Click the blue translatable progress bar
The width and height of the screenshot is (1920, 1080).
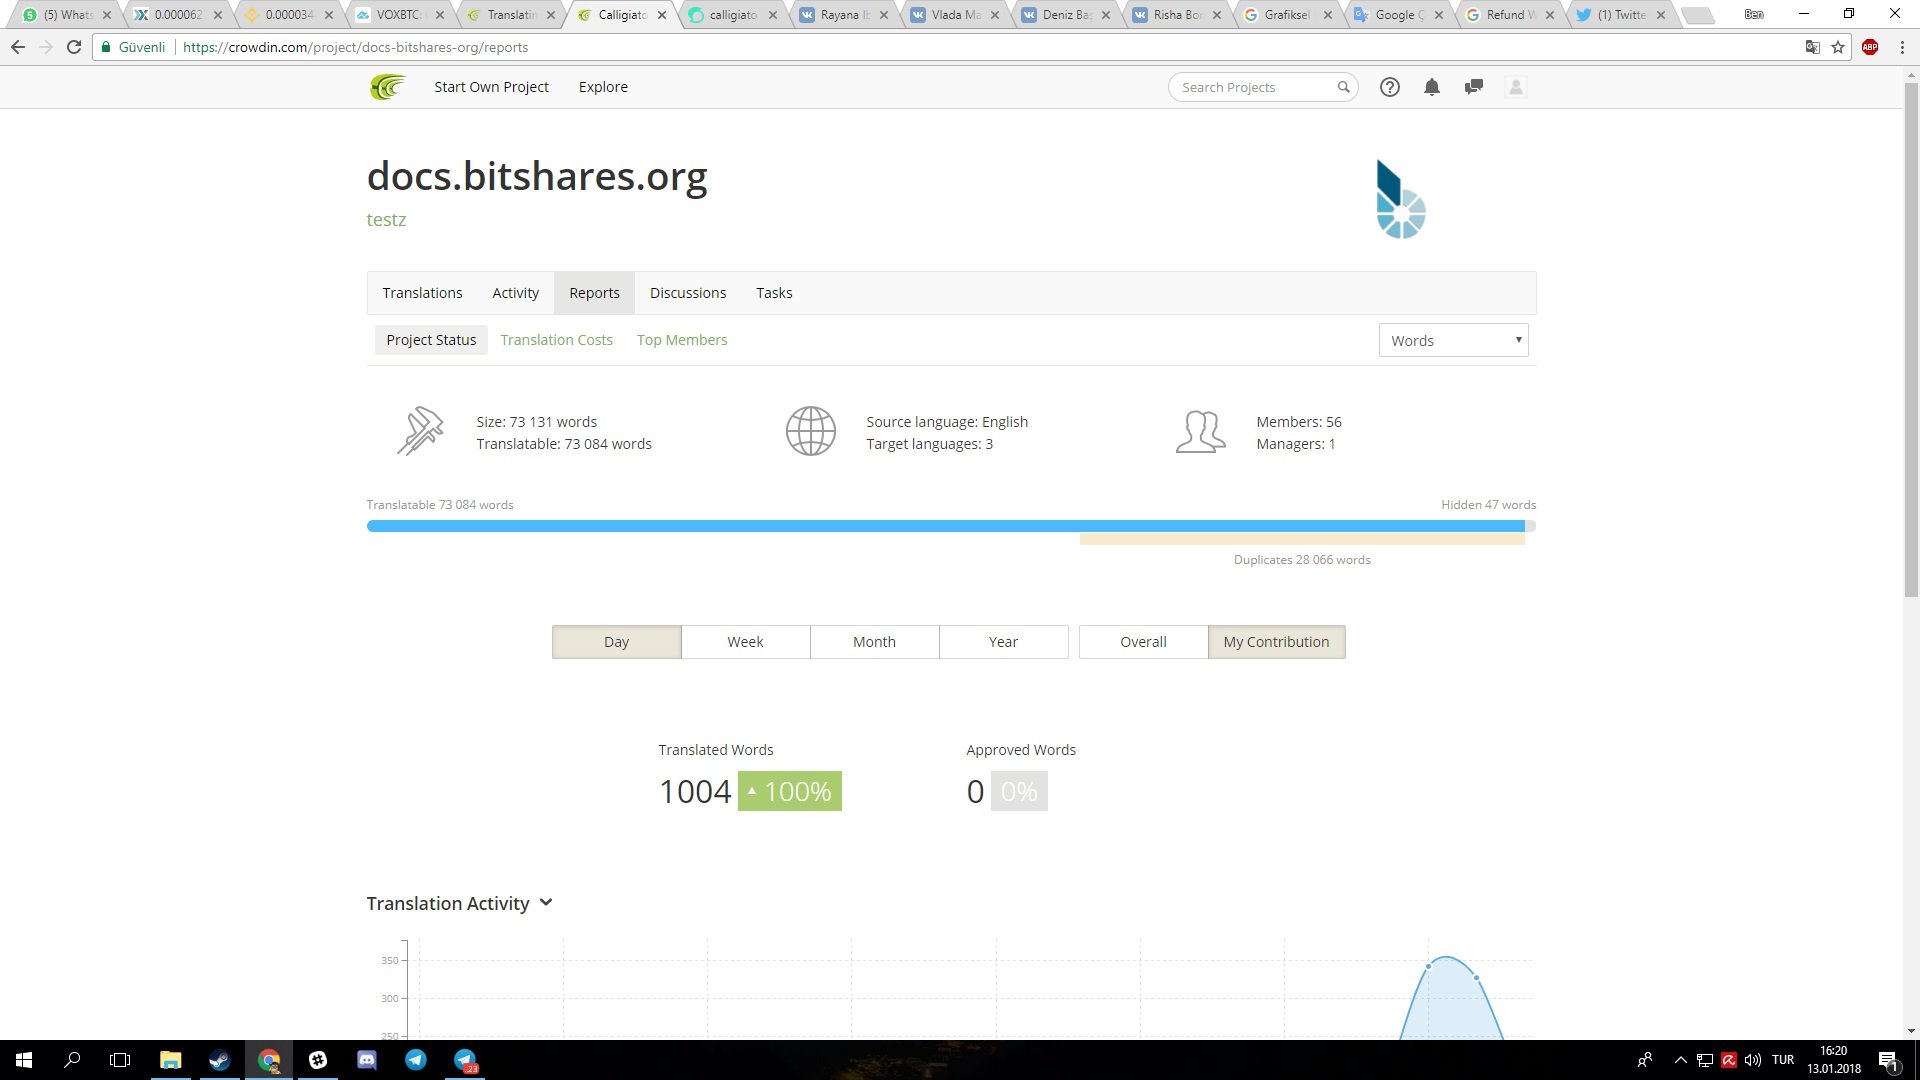coord(945,526)
